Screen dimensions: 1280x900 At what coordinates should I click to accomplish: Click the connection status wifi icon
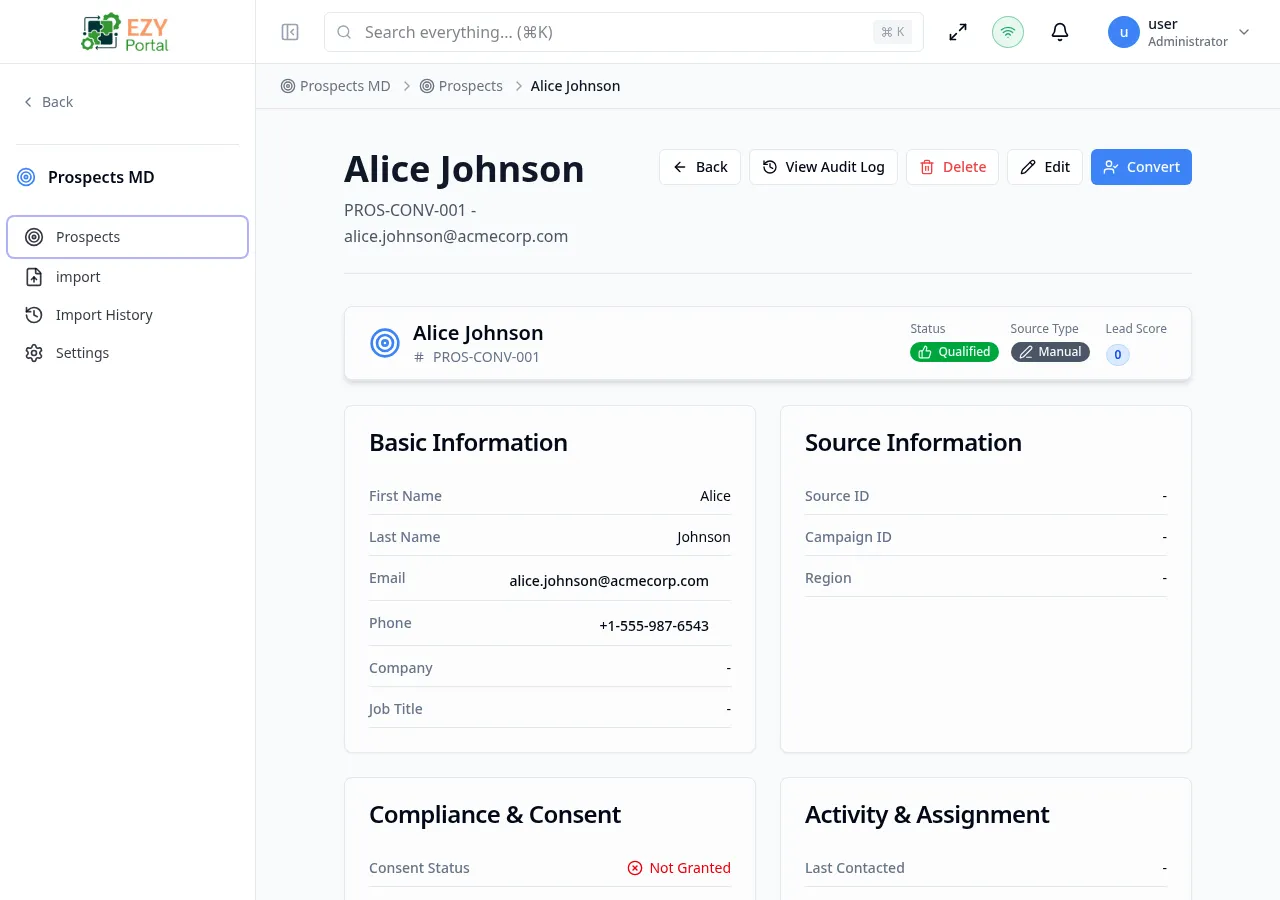point(1007,32)
